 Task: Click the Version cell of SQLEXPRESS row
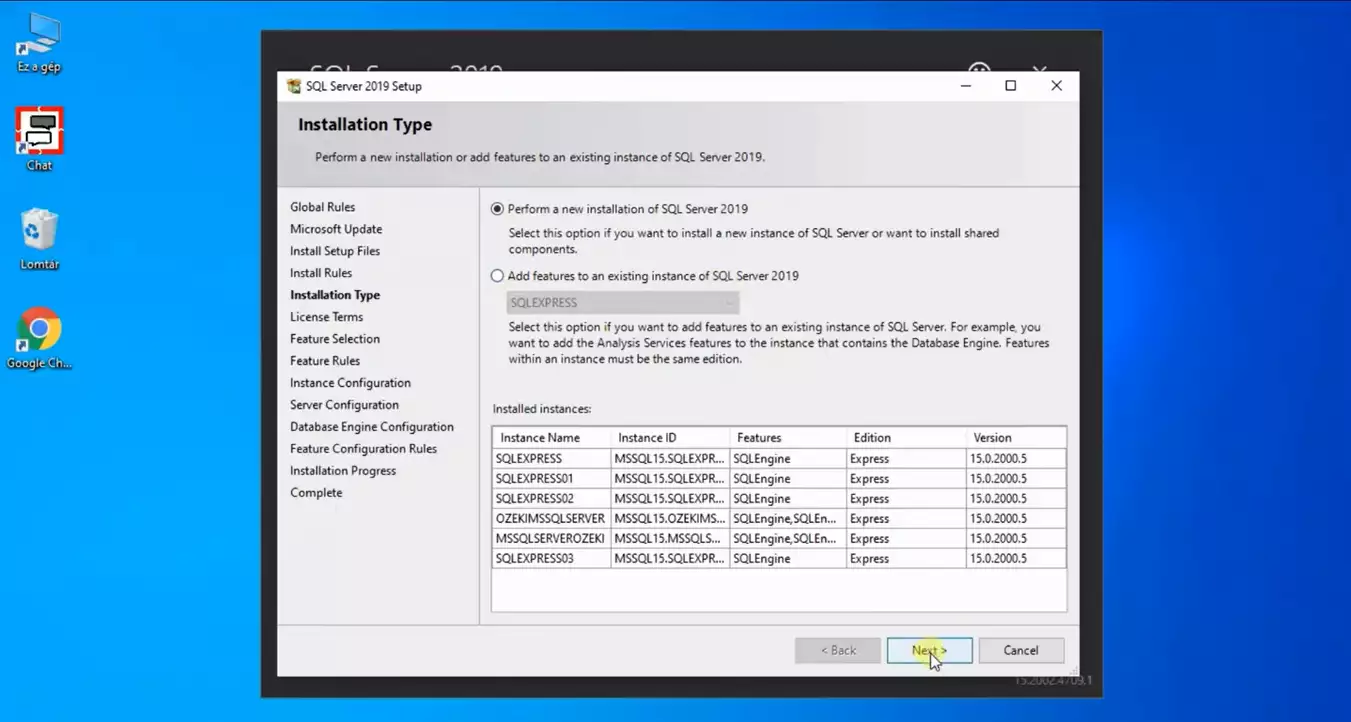point(1016,459)
